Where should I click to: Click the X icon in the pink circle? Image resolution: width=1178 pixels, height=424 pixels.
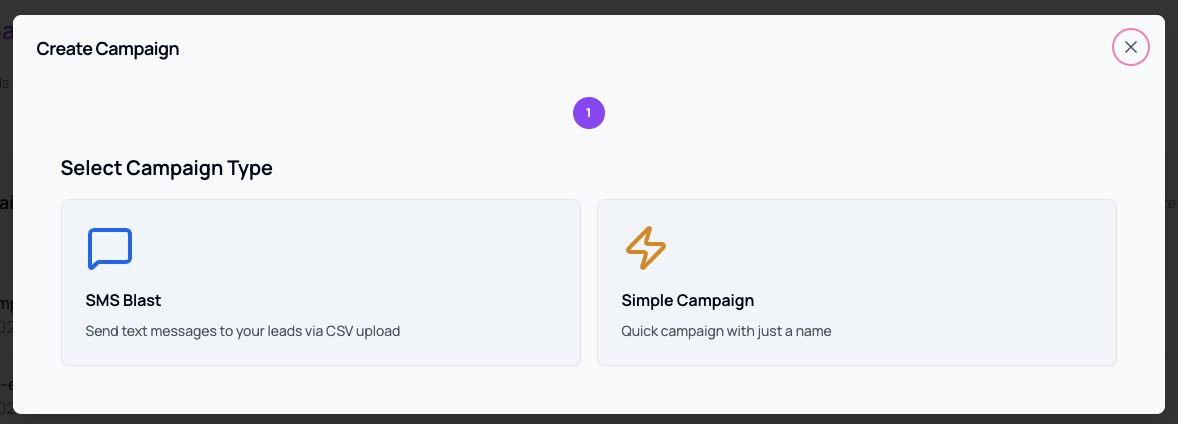1131,47
